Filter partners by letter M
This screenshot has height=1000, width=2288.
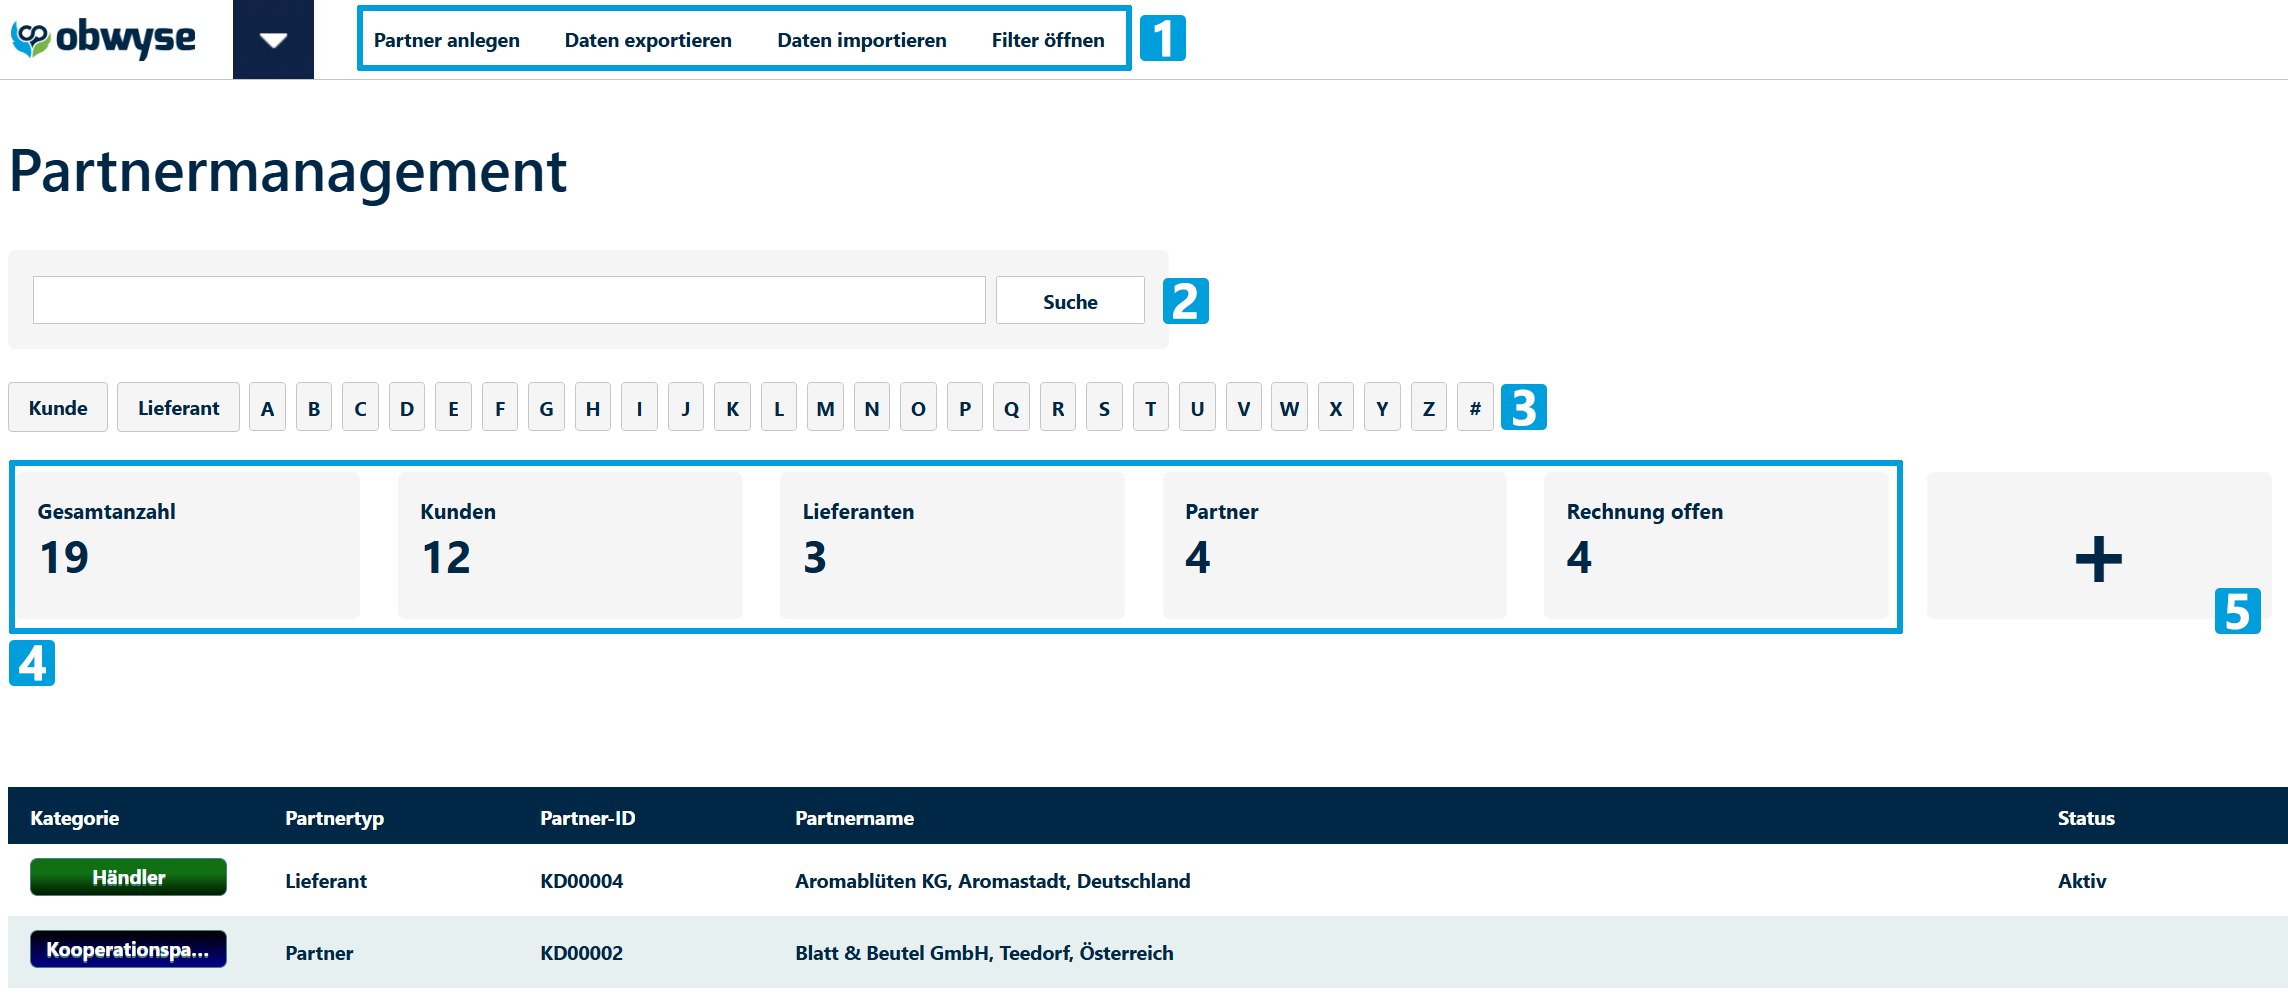tap(825, 408)
